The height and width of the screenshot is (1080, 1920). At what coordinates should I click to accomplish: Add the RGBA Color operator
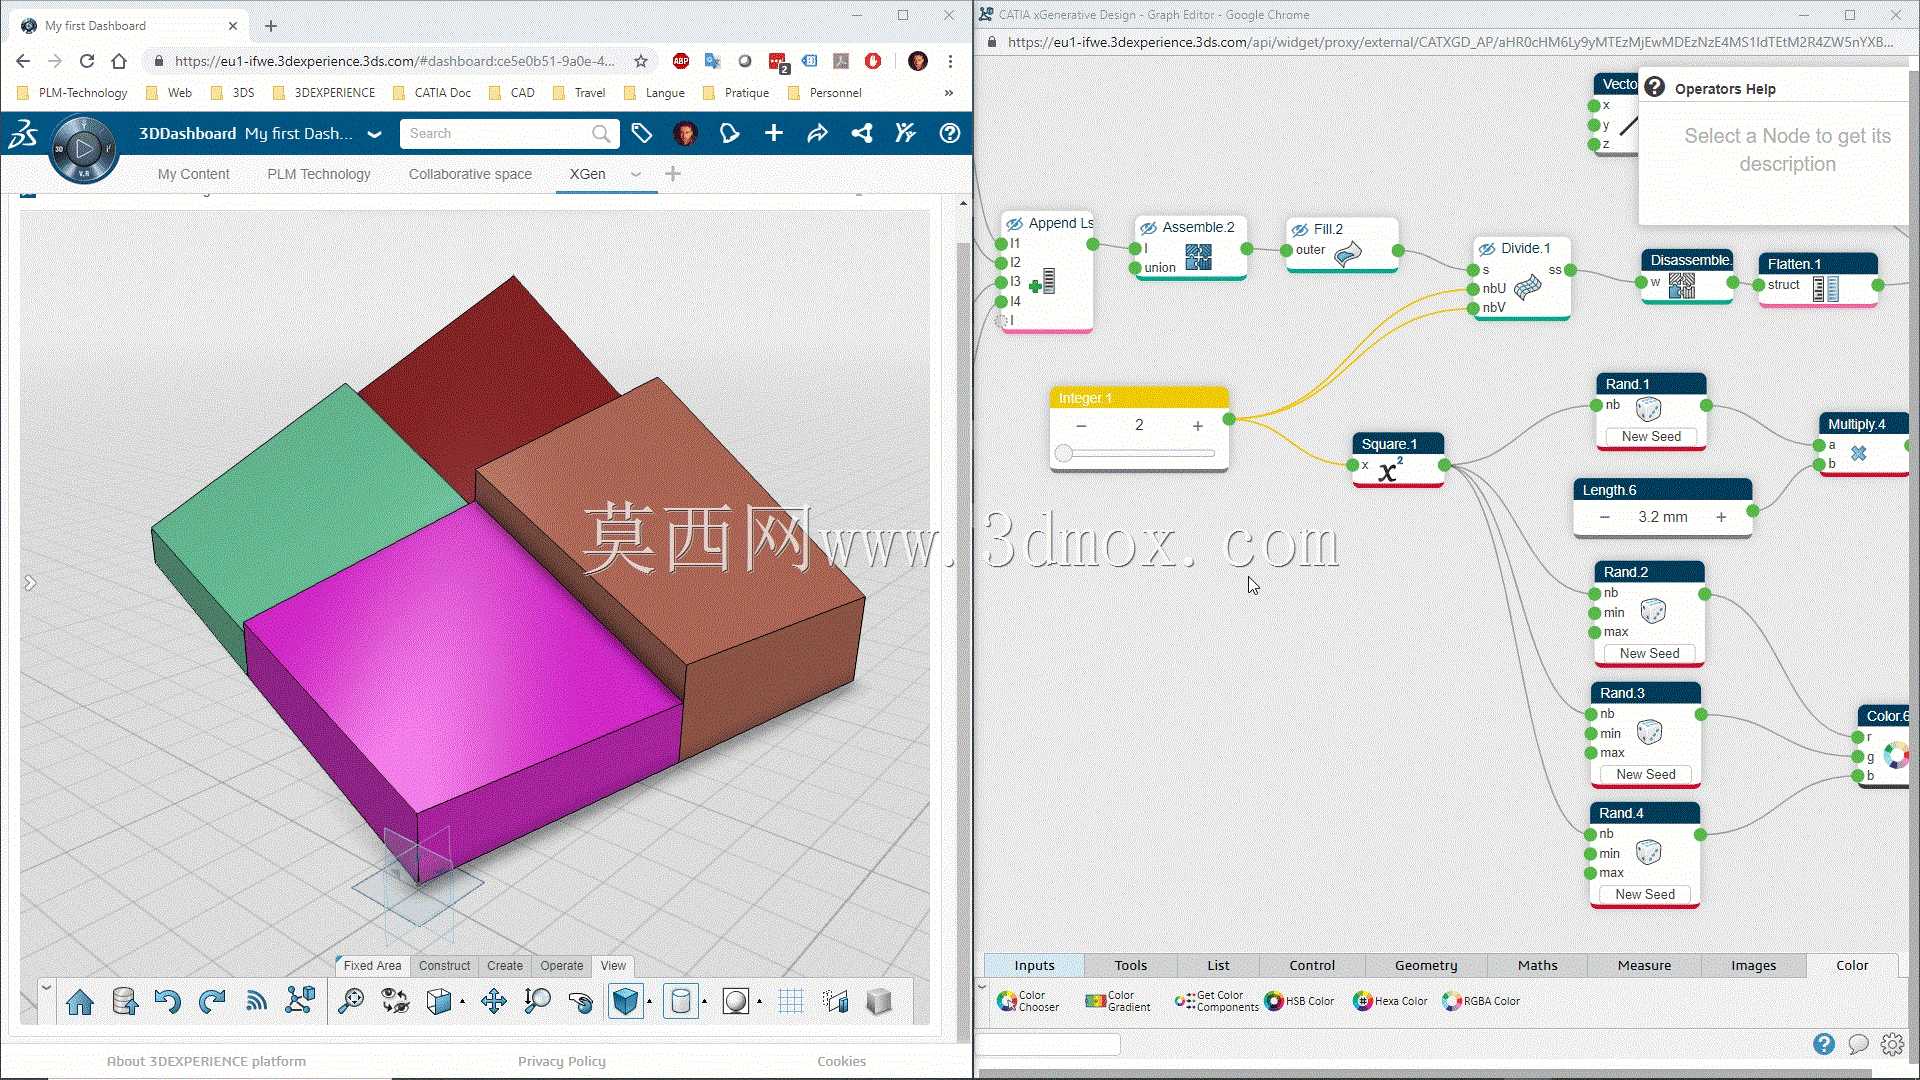tap(1481, 1001)
